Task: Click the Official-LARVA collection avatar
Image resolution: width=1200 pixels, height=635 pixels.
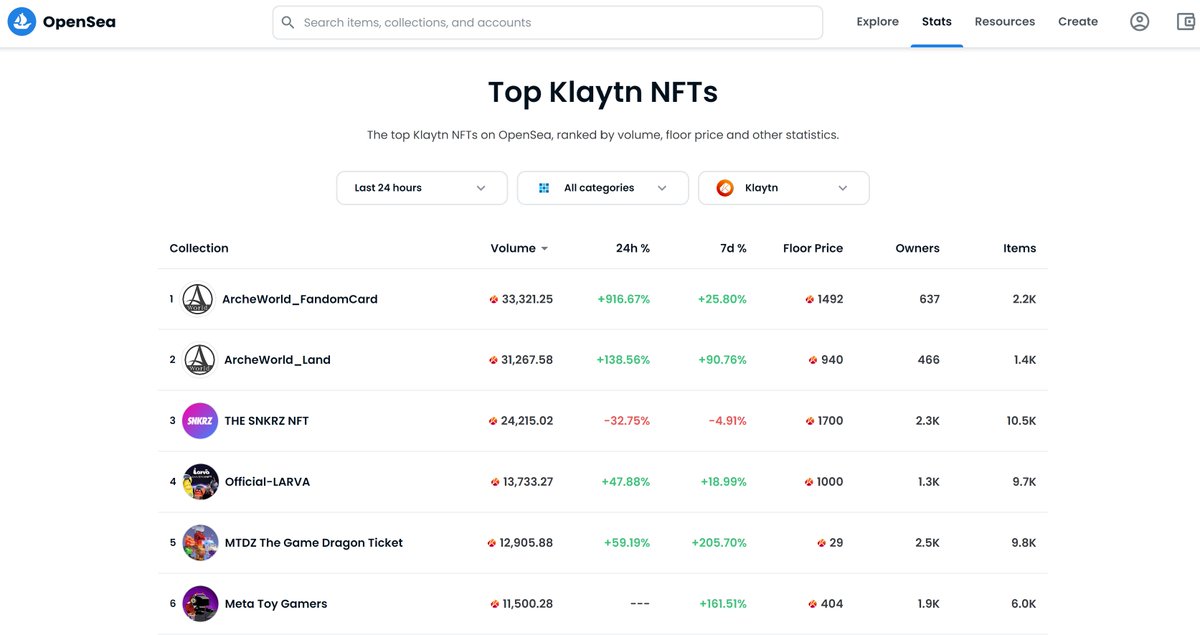Action: (199, 481)
